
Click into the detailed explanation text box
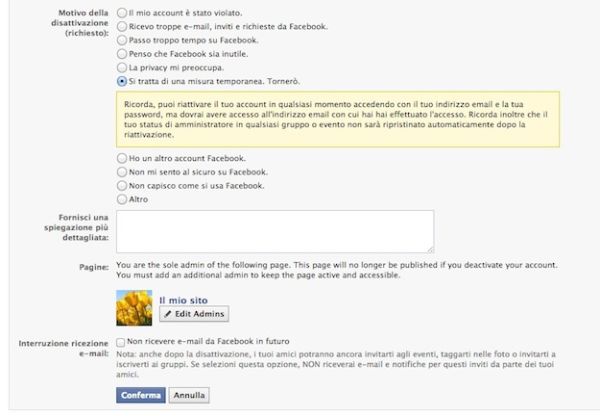[274, 231]
